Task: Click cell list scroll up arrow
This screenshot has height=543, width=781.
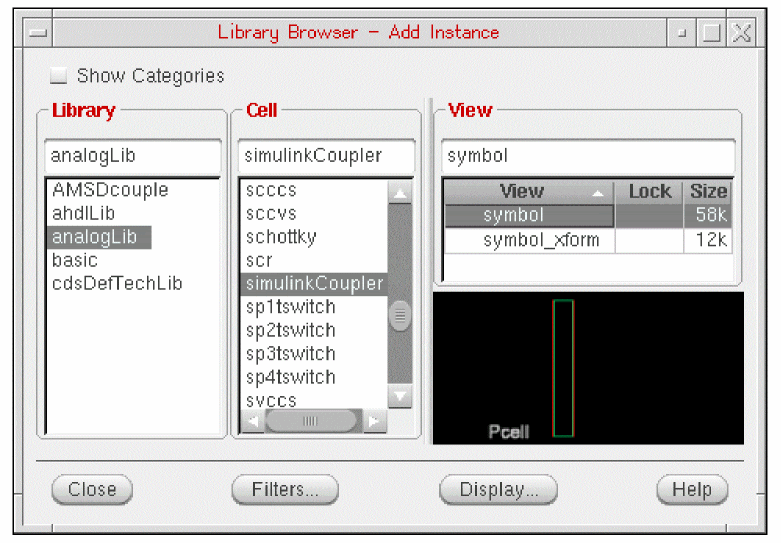Action: (x=400, y=192)
